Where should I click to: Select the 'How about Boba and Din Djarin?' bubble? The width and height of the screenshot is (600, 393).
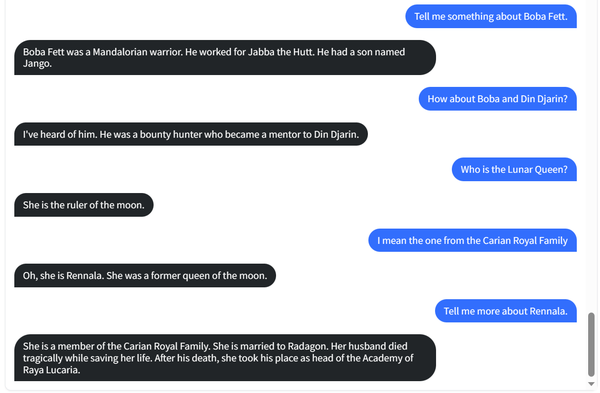point(497,99)
